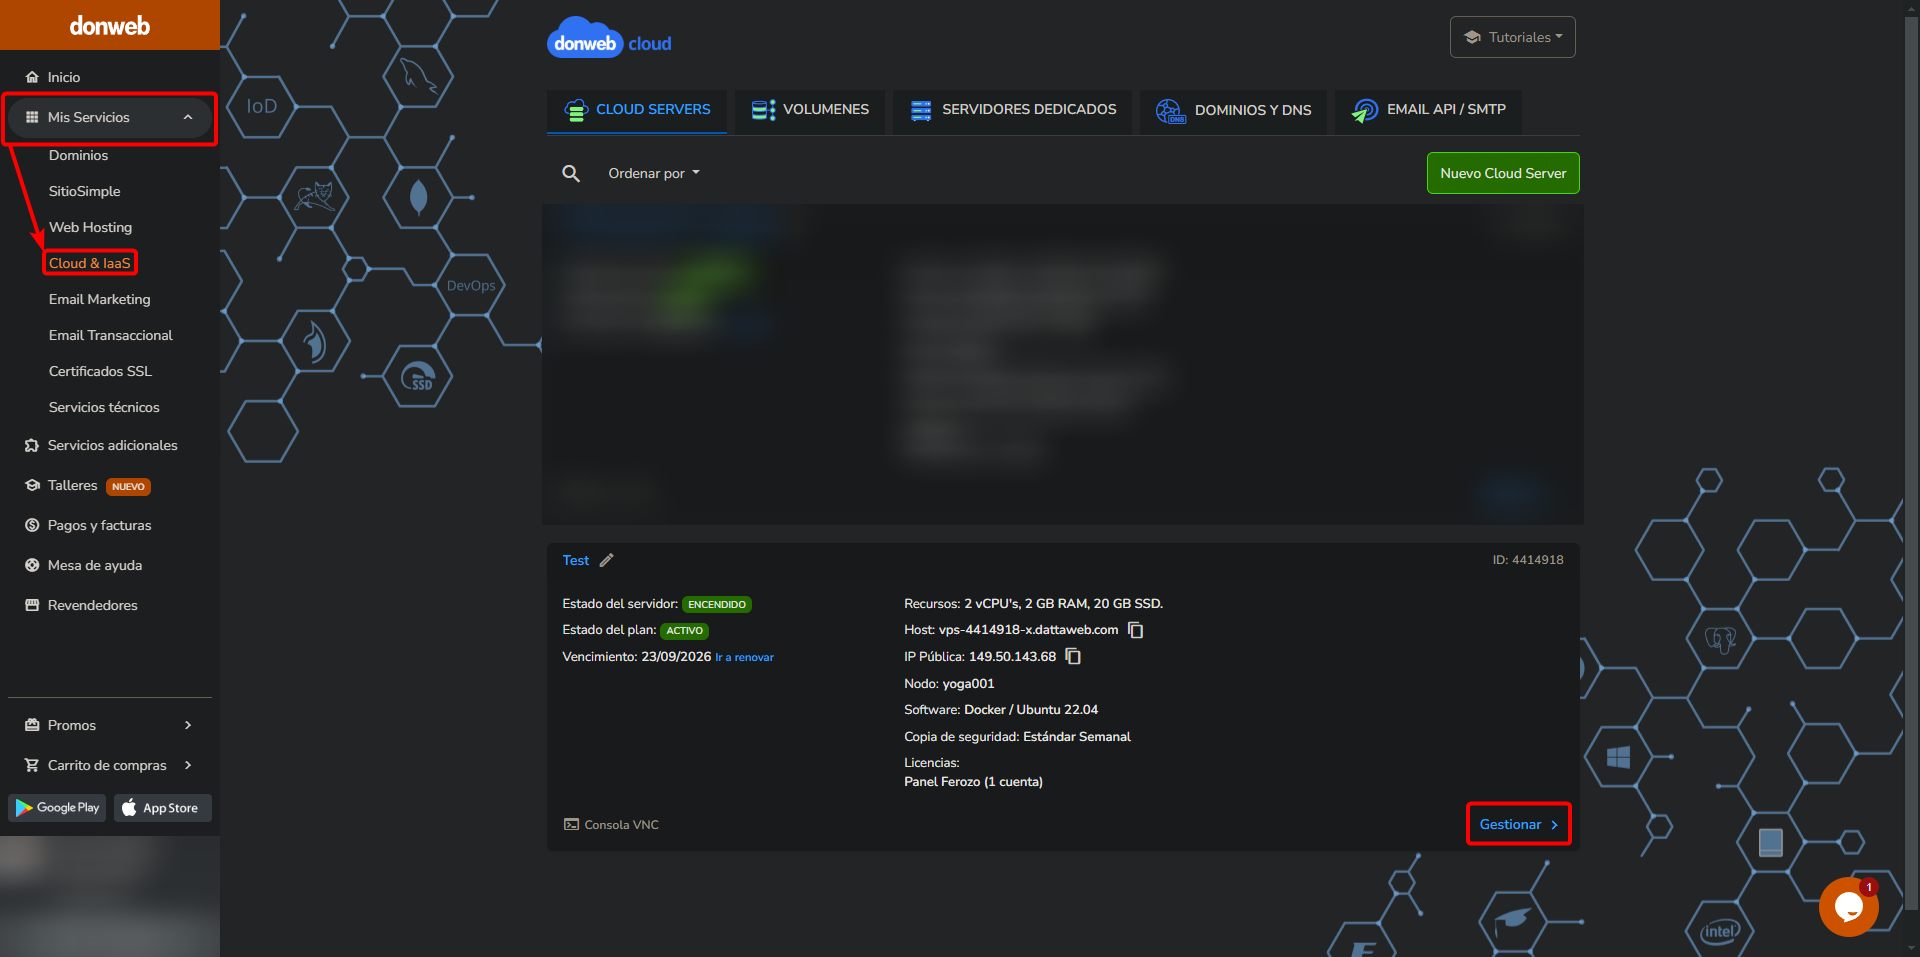This screenshot has height=957, width=1920.
Task: Click the Volumenes tab icon
Action: tap(763, 110)
